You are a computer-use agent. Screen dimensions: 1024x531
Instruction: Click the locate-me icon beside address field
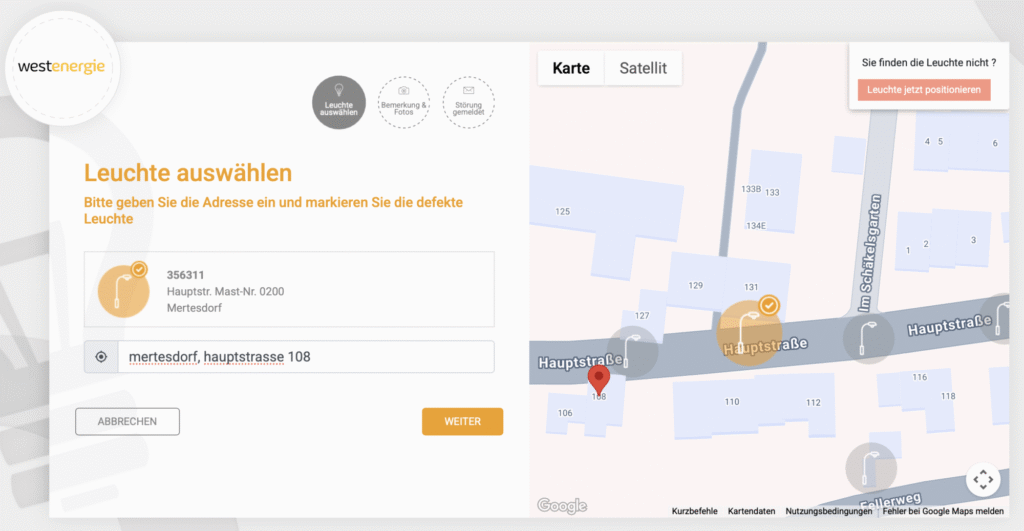(x=101, y=357)
